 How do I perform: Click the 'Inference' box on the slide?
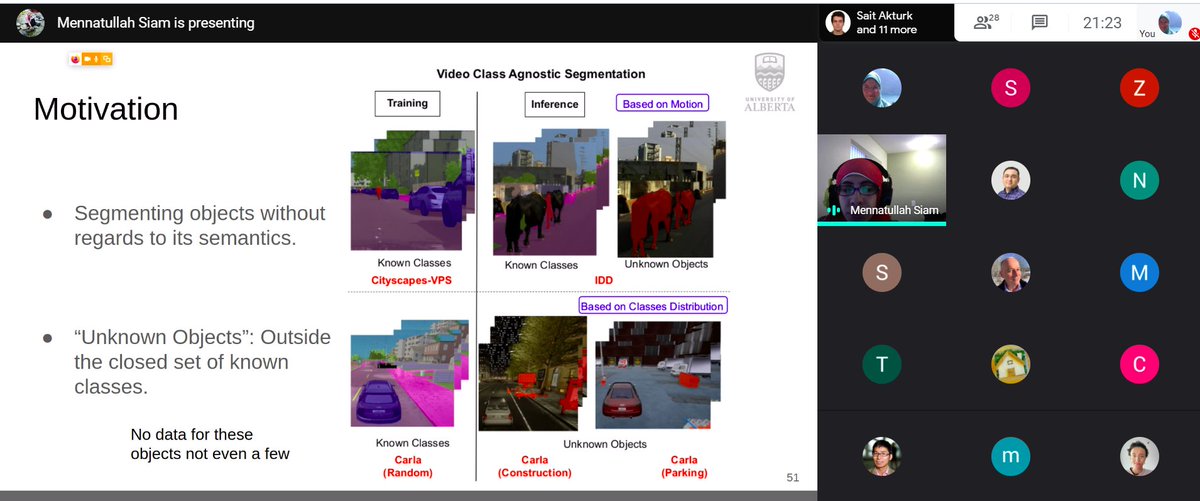pos(554,104)
